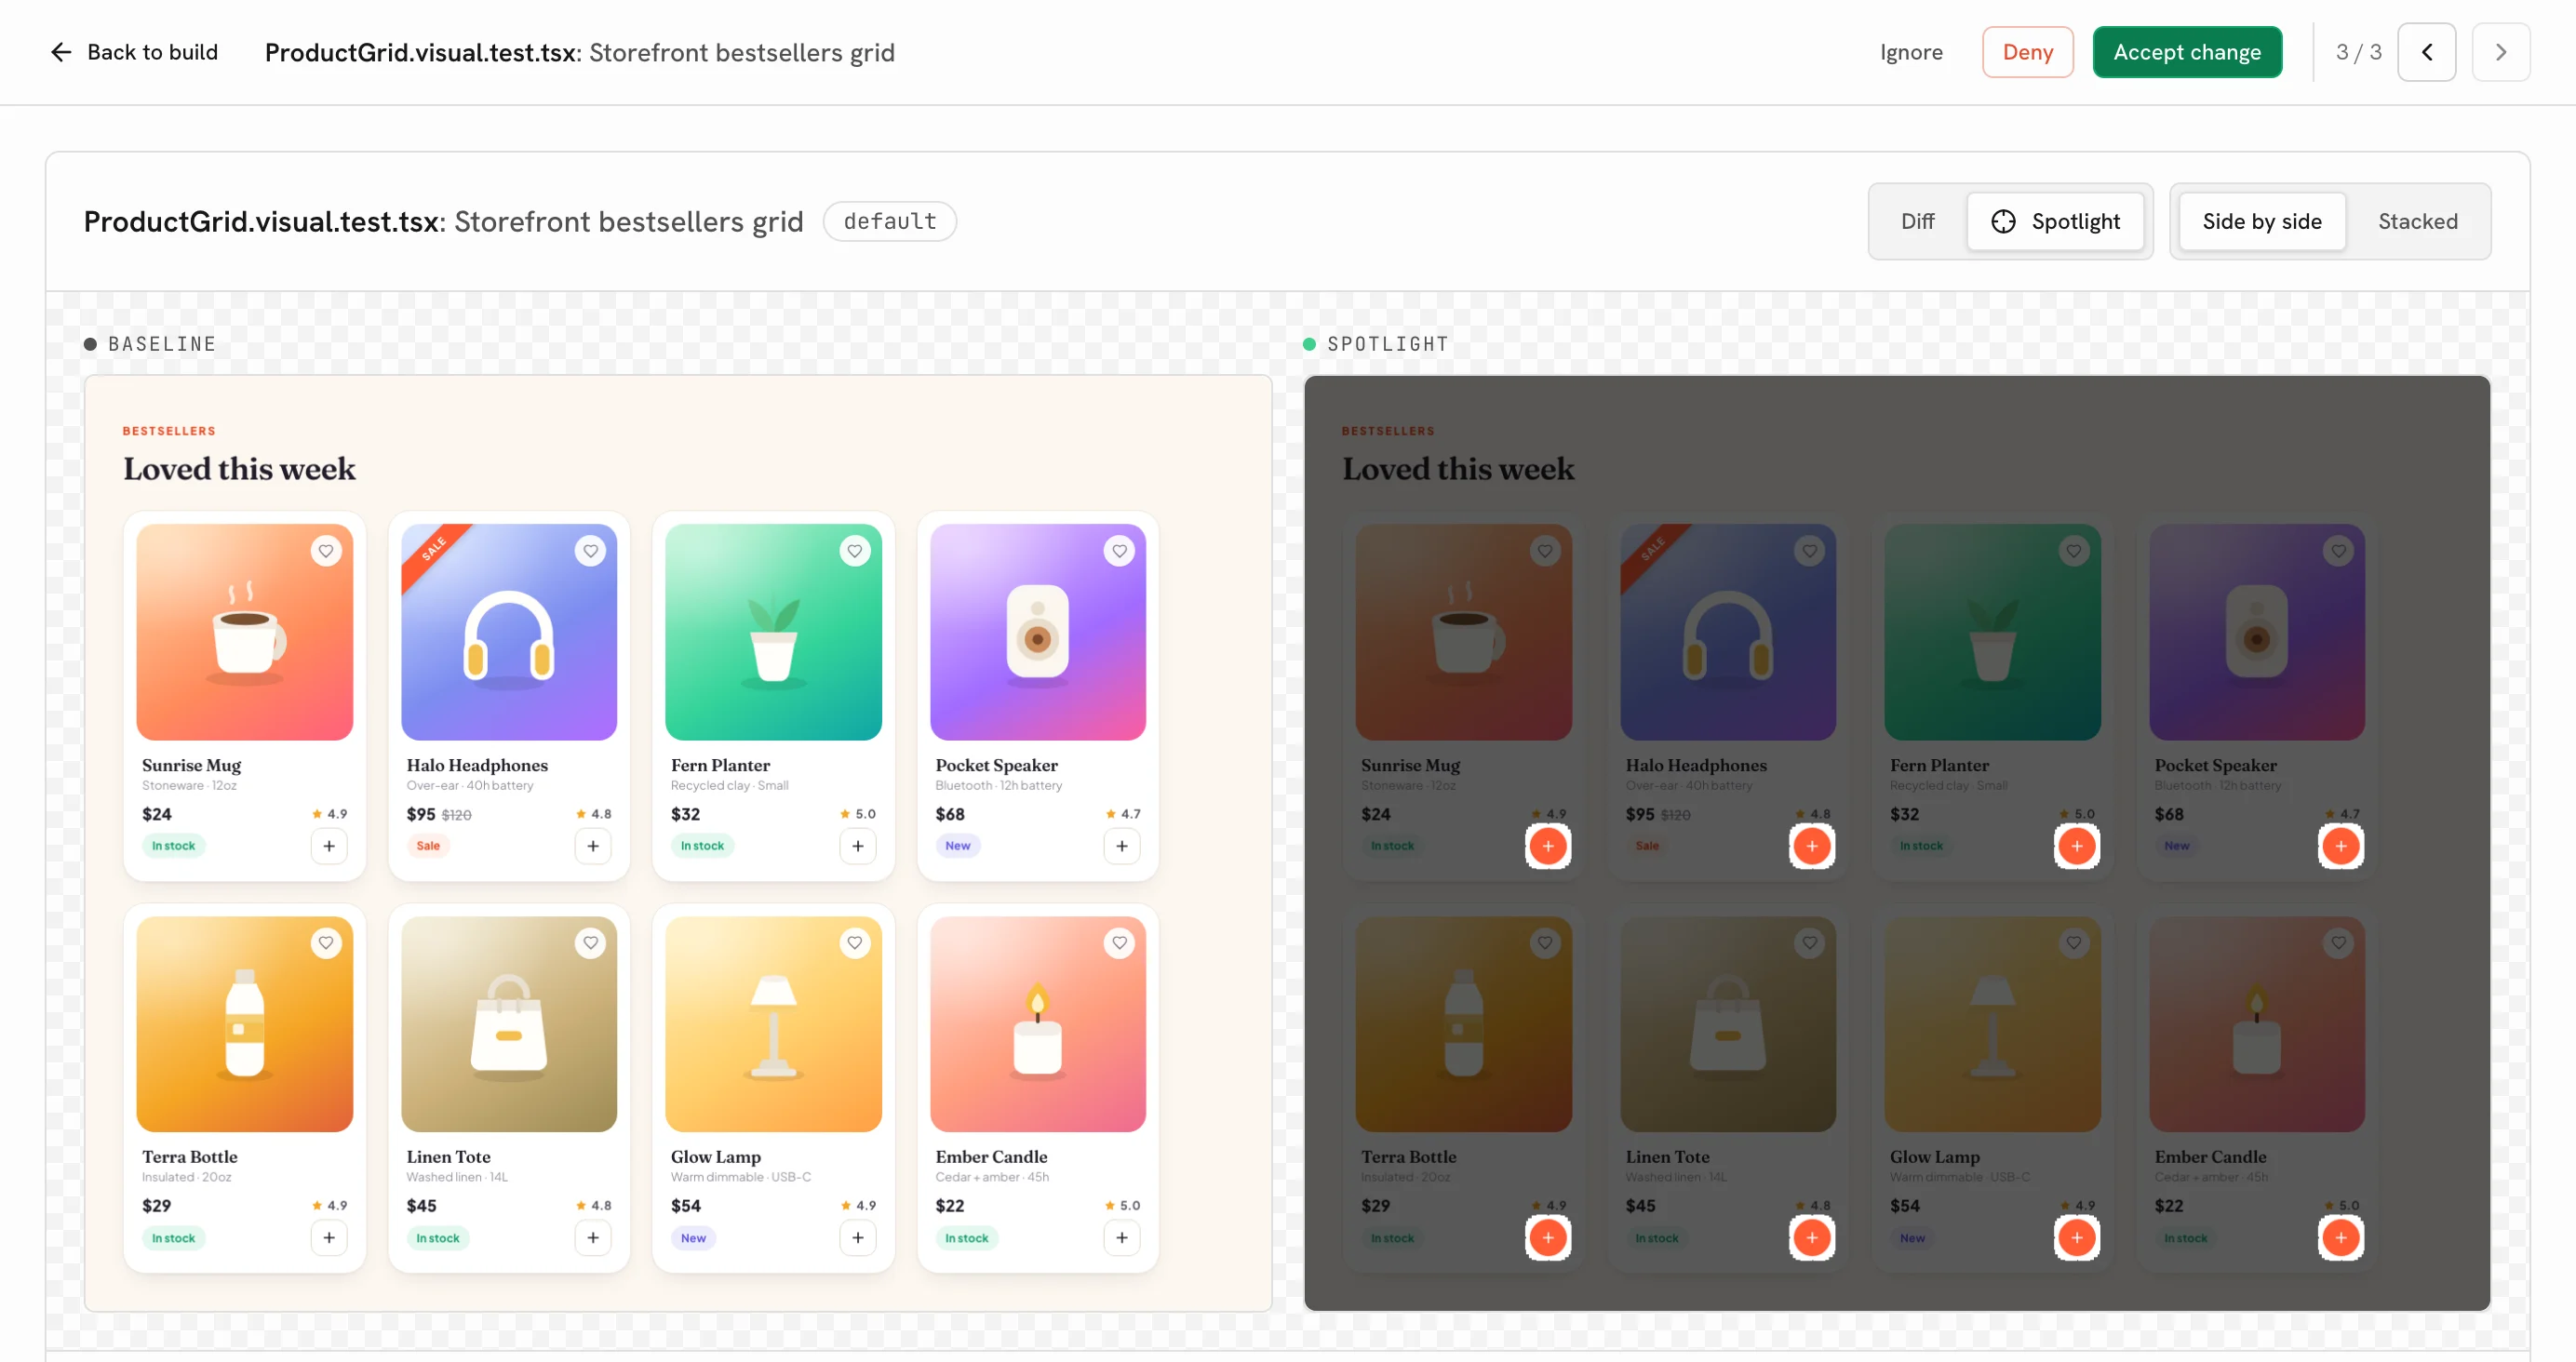
Task: Click highlighted orange plus on spotlight Fern Planter
Action: (x=2077, y=846)
